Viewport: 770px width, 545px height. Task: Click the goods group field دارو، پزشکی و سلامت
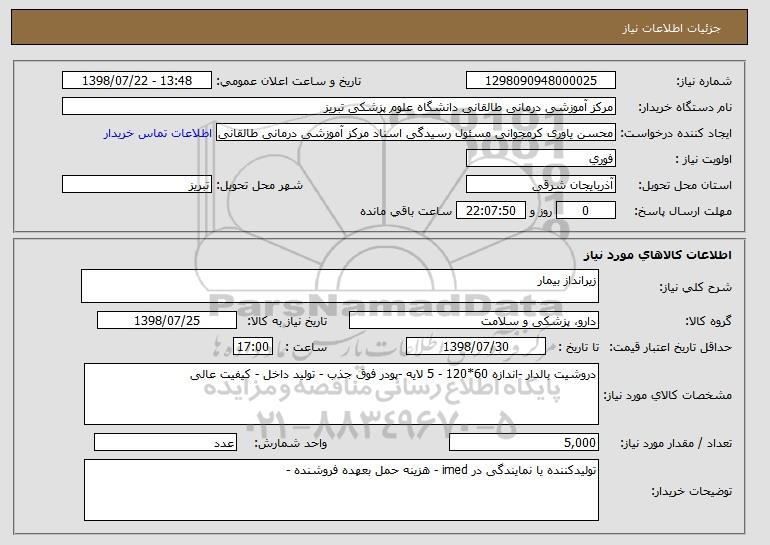(x=474, y=321)
